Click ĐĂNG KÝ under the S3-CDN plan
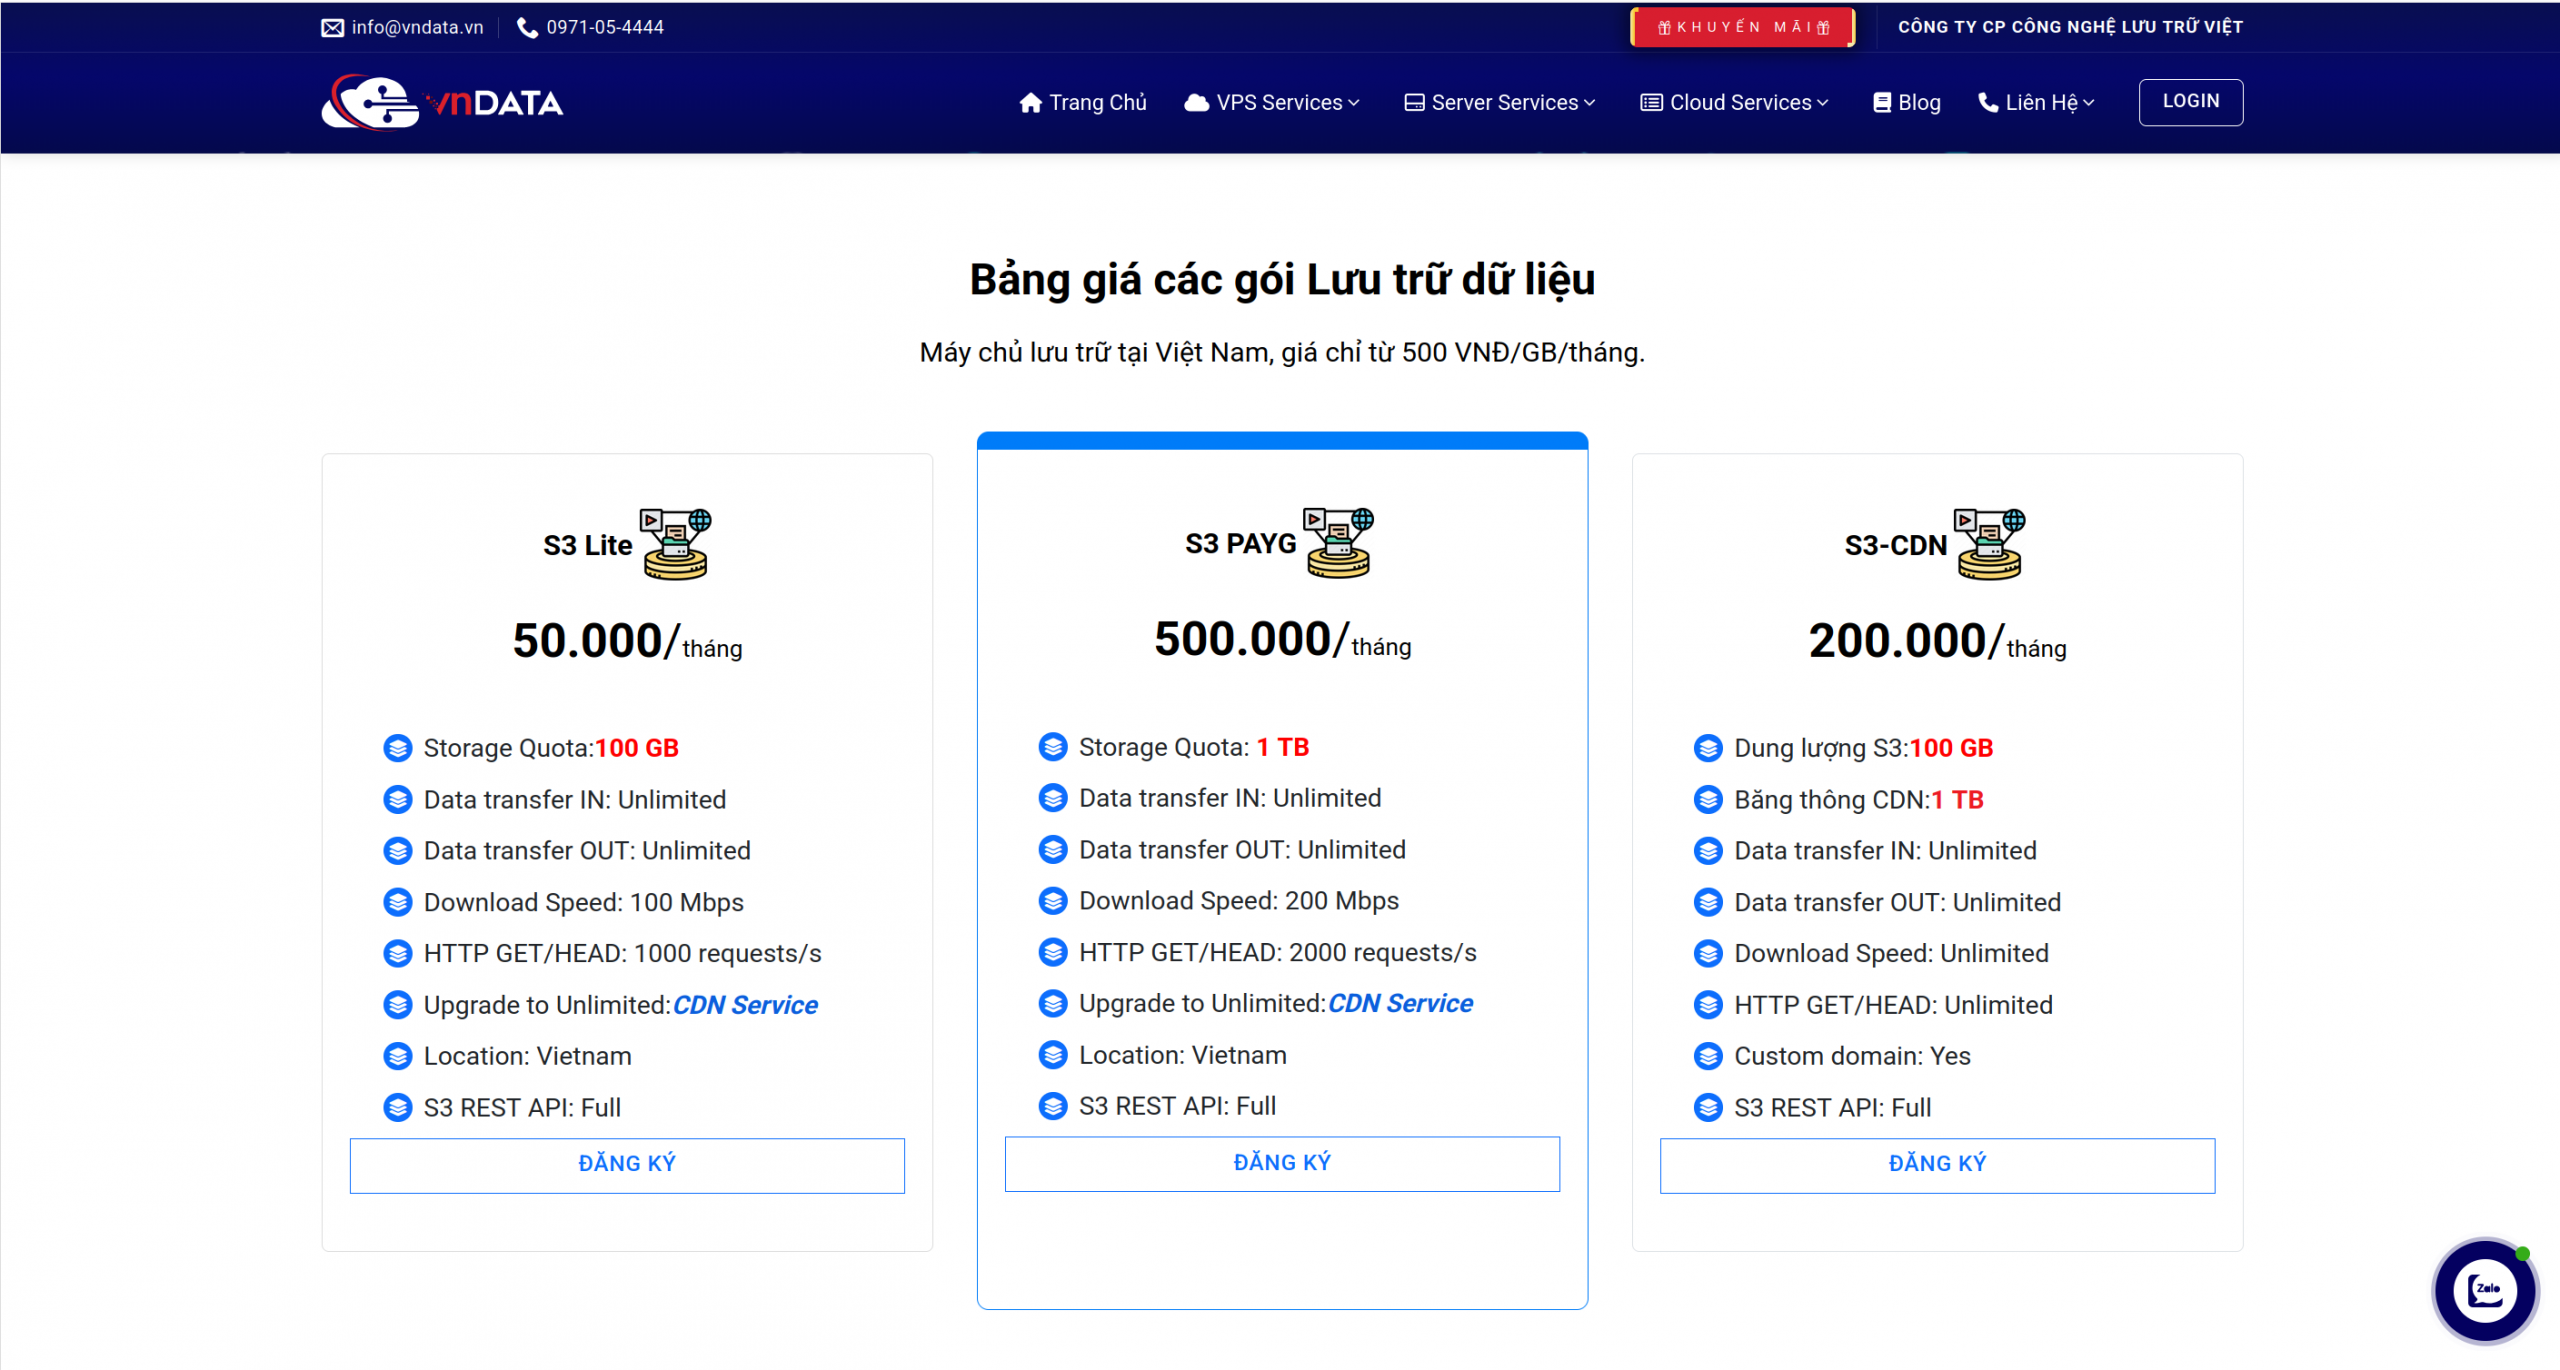Viewport: 2560px width, 1370px height. click(x=1937, y=1164)
